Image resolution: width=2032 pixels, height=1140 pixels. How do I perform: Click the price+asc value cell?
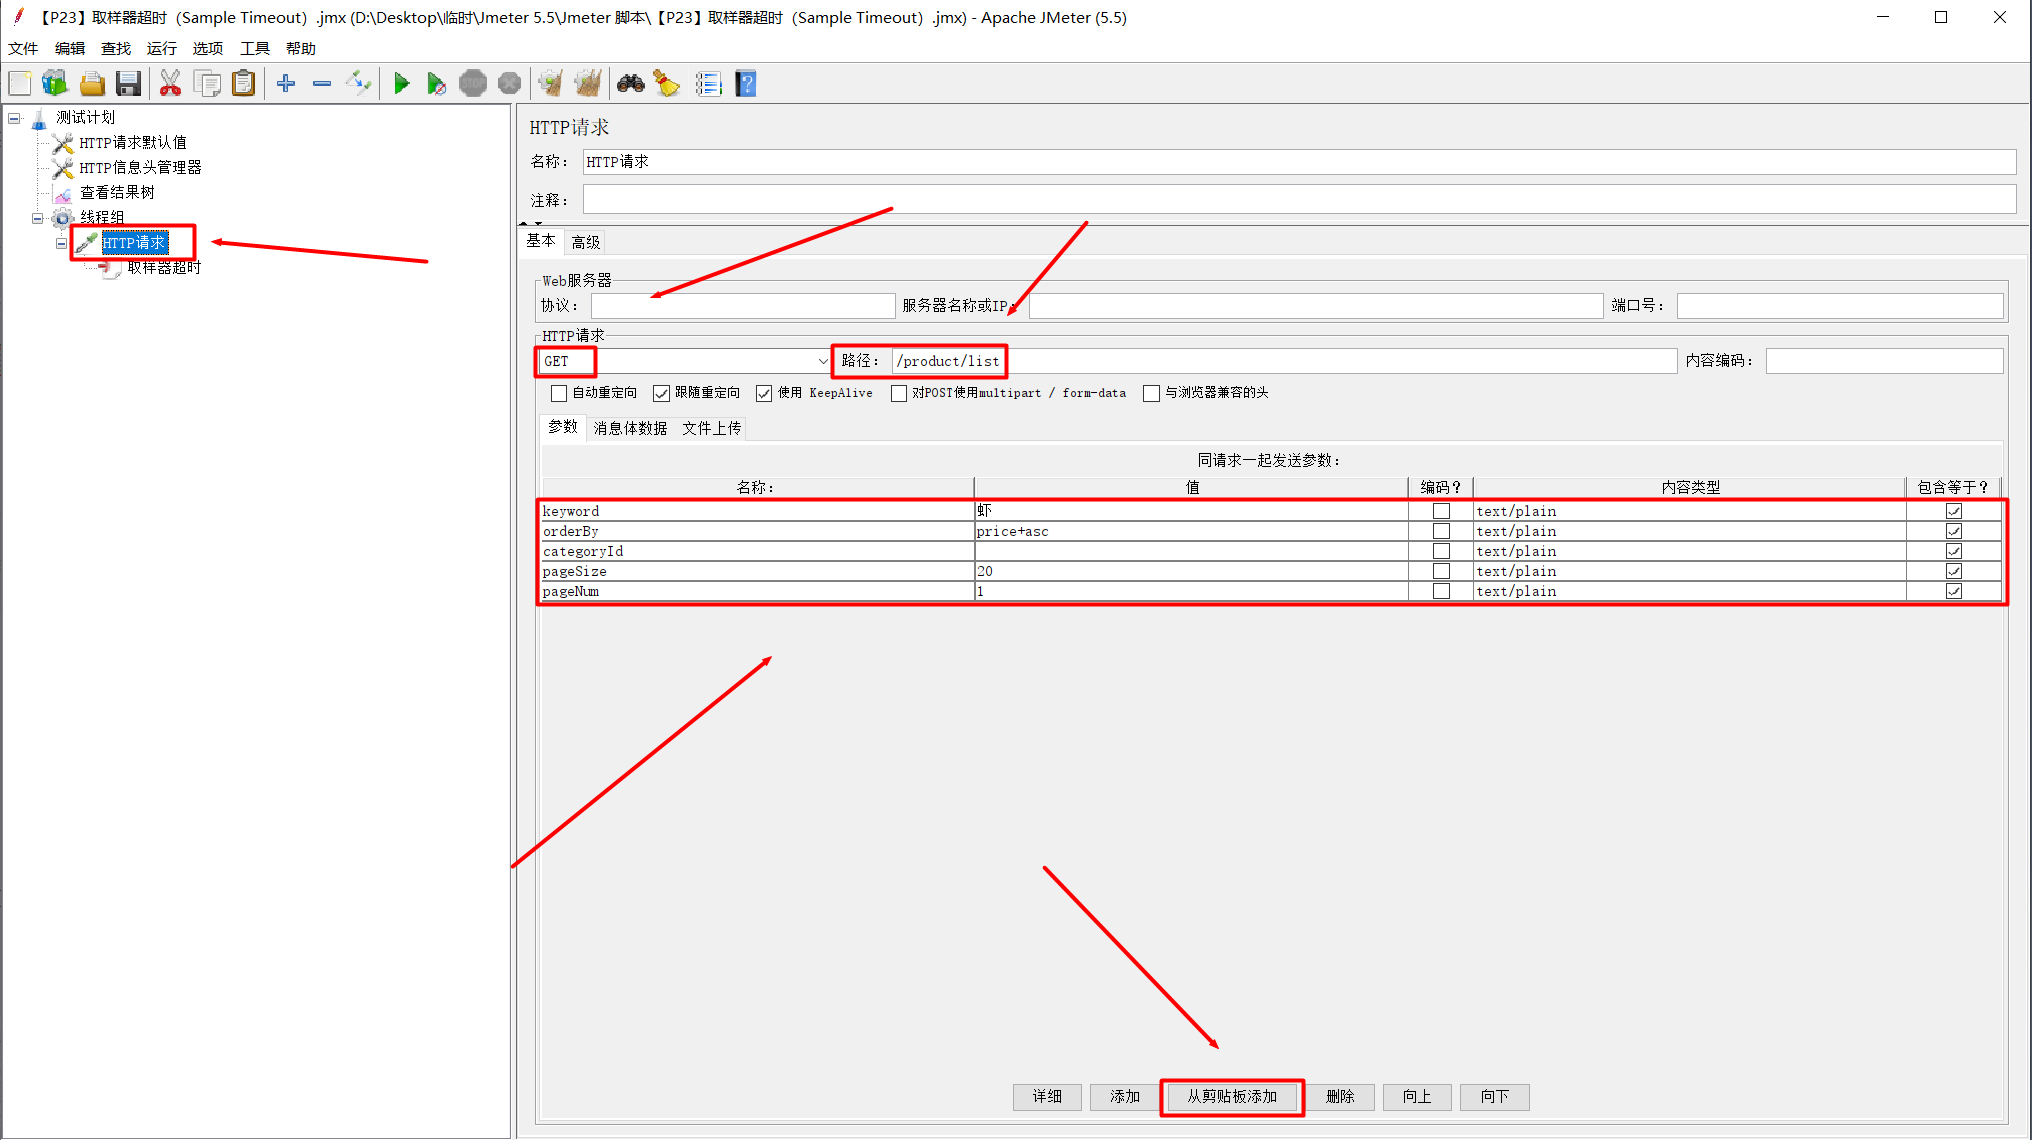tap(1191, 531)
